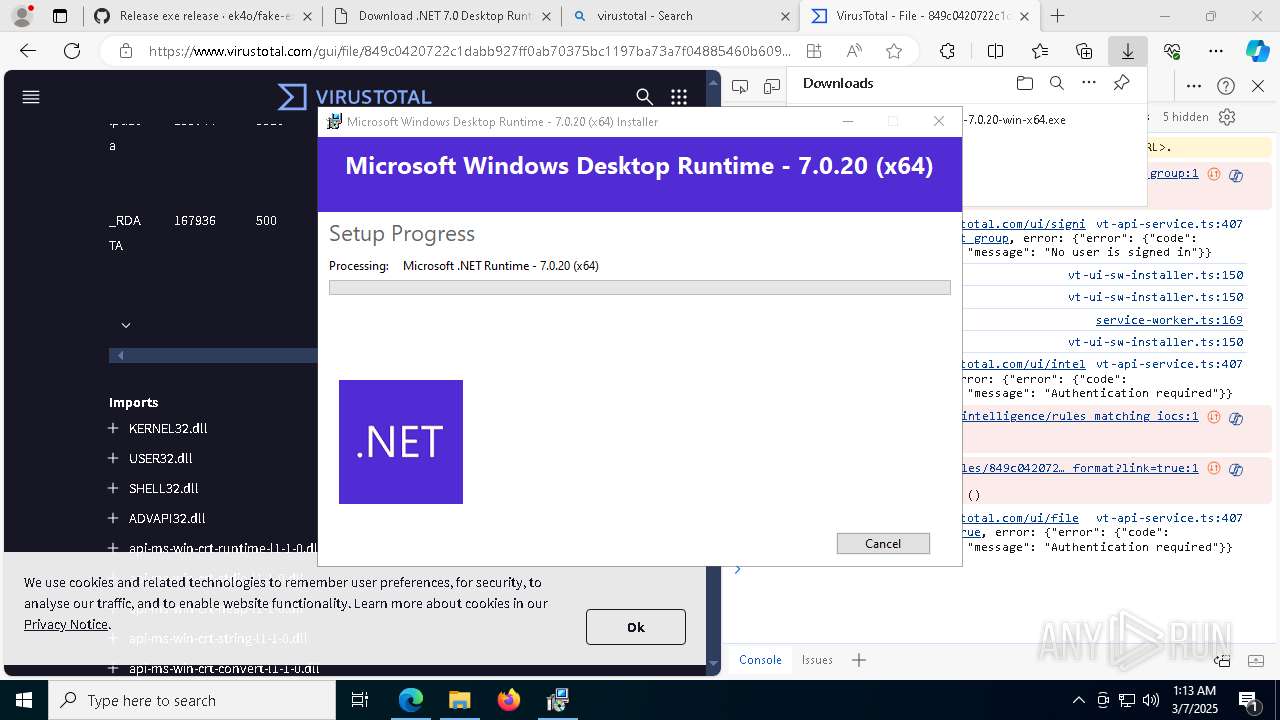Search downloads in Downloads panel
1280x720 pixels.
coord(1057,83)
